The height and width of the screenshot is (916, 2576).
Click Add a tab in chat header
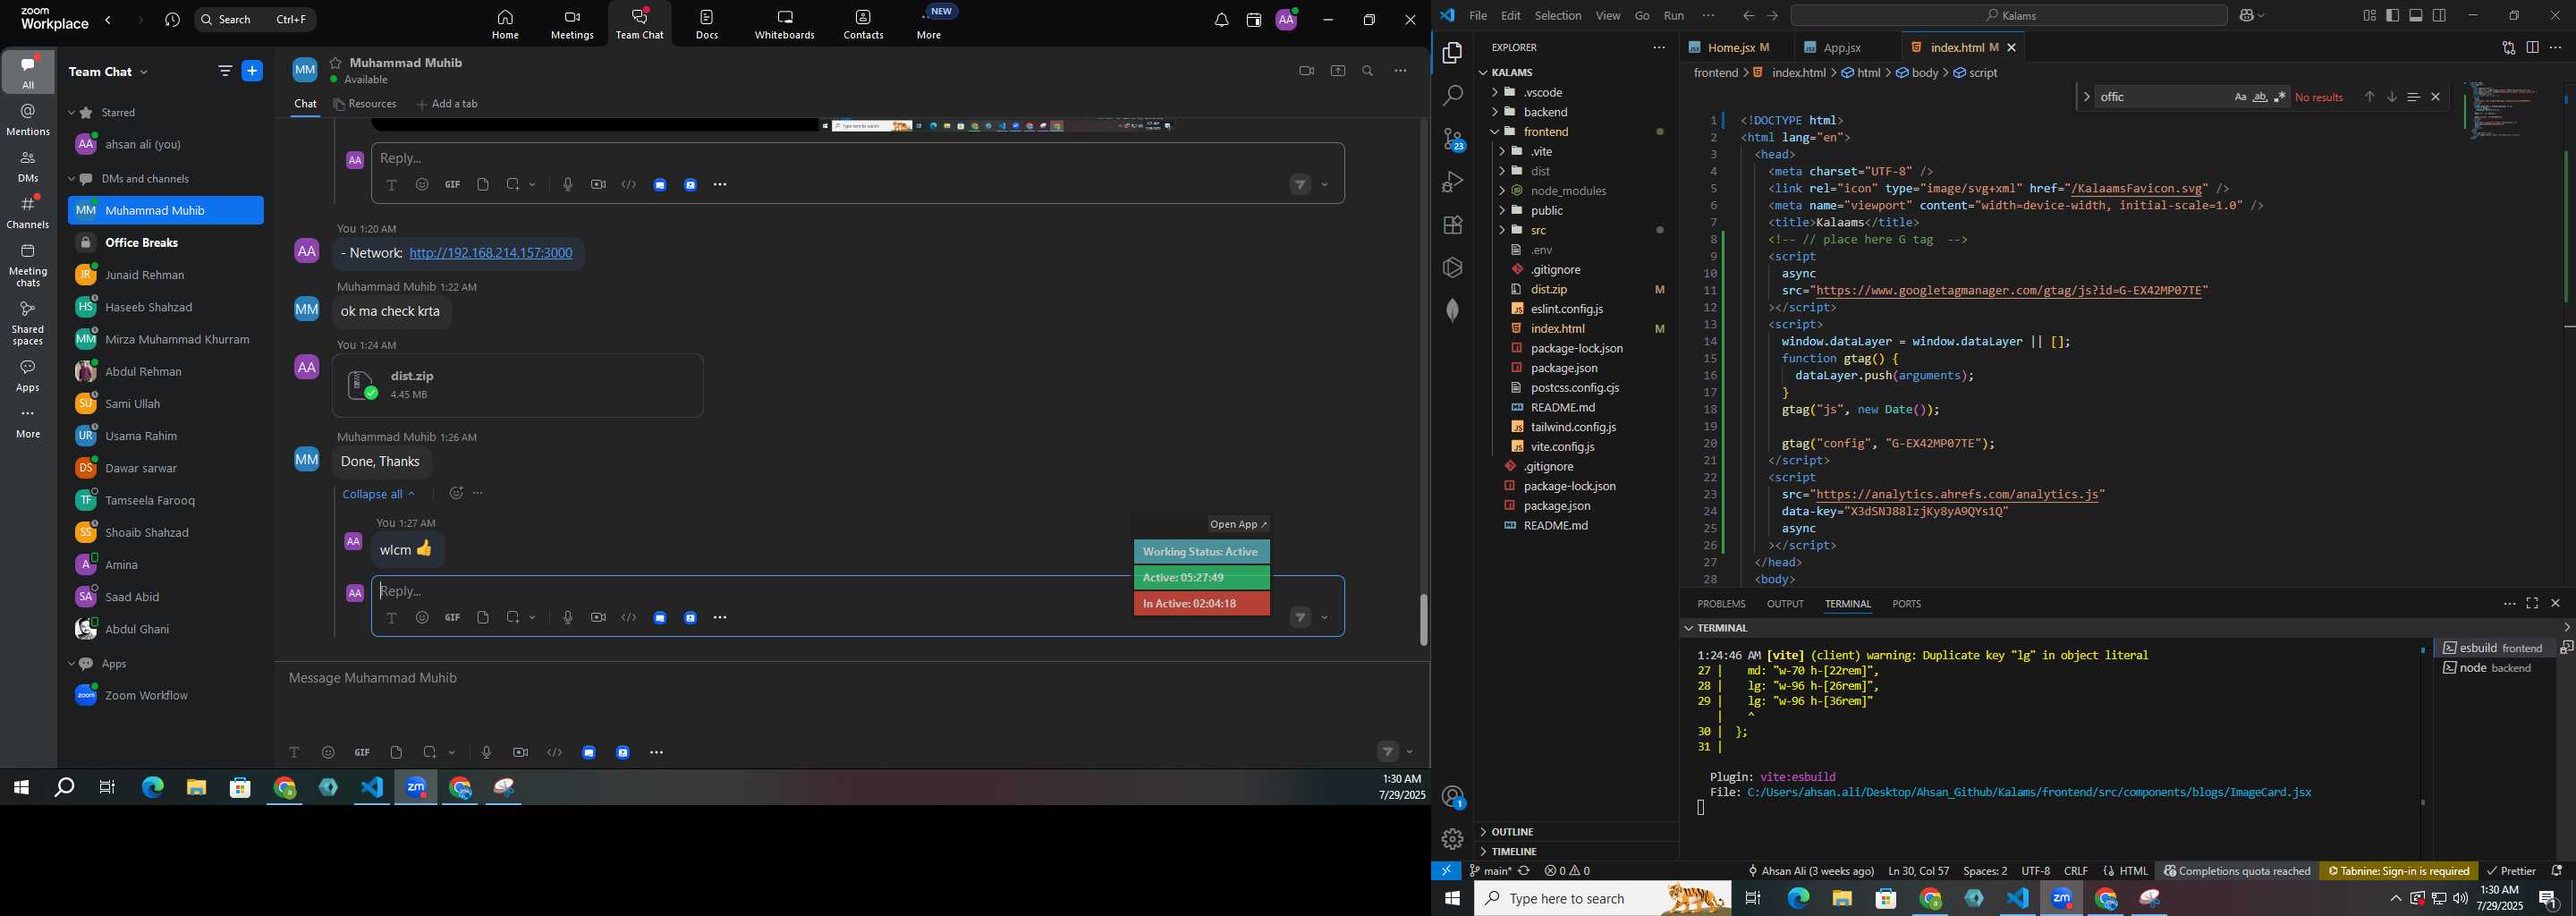pos(447,104)
